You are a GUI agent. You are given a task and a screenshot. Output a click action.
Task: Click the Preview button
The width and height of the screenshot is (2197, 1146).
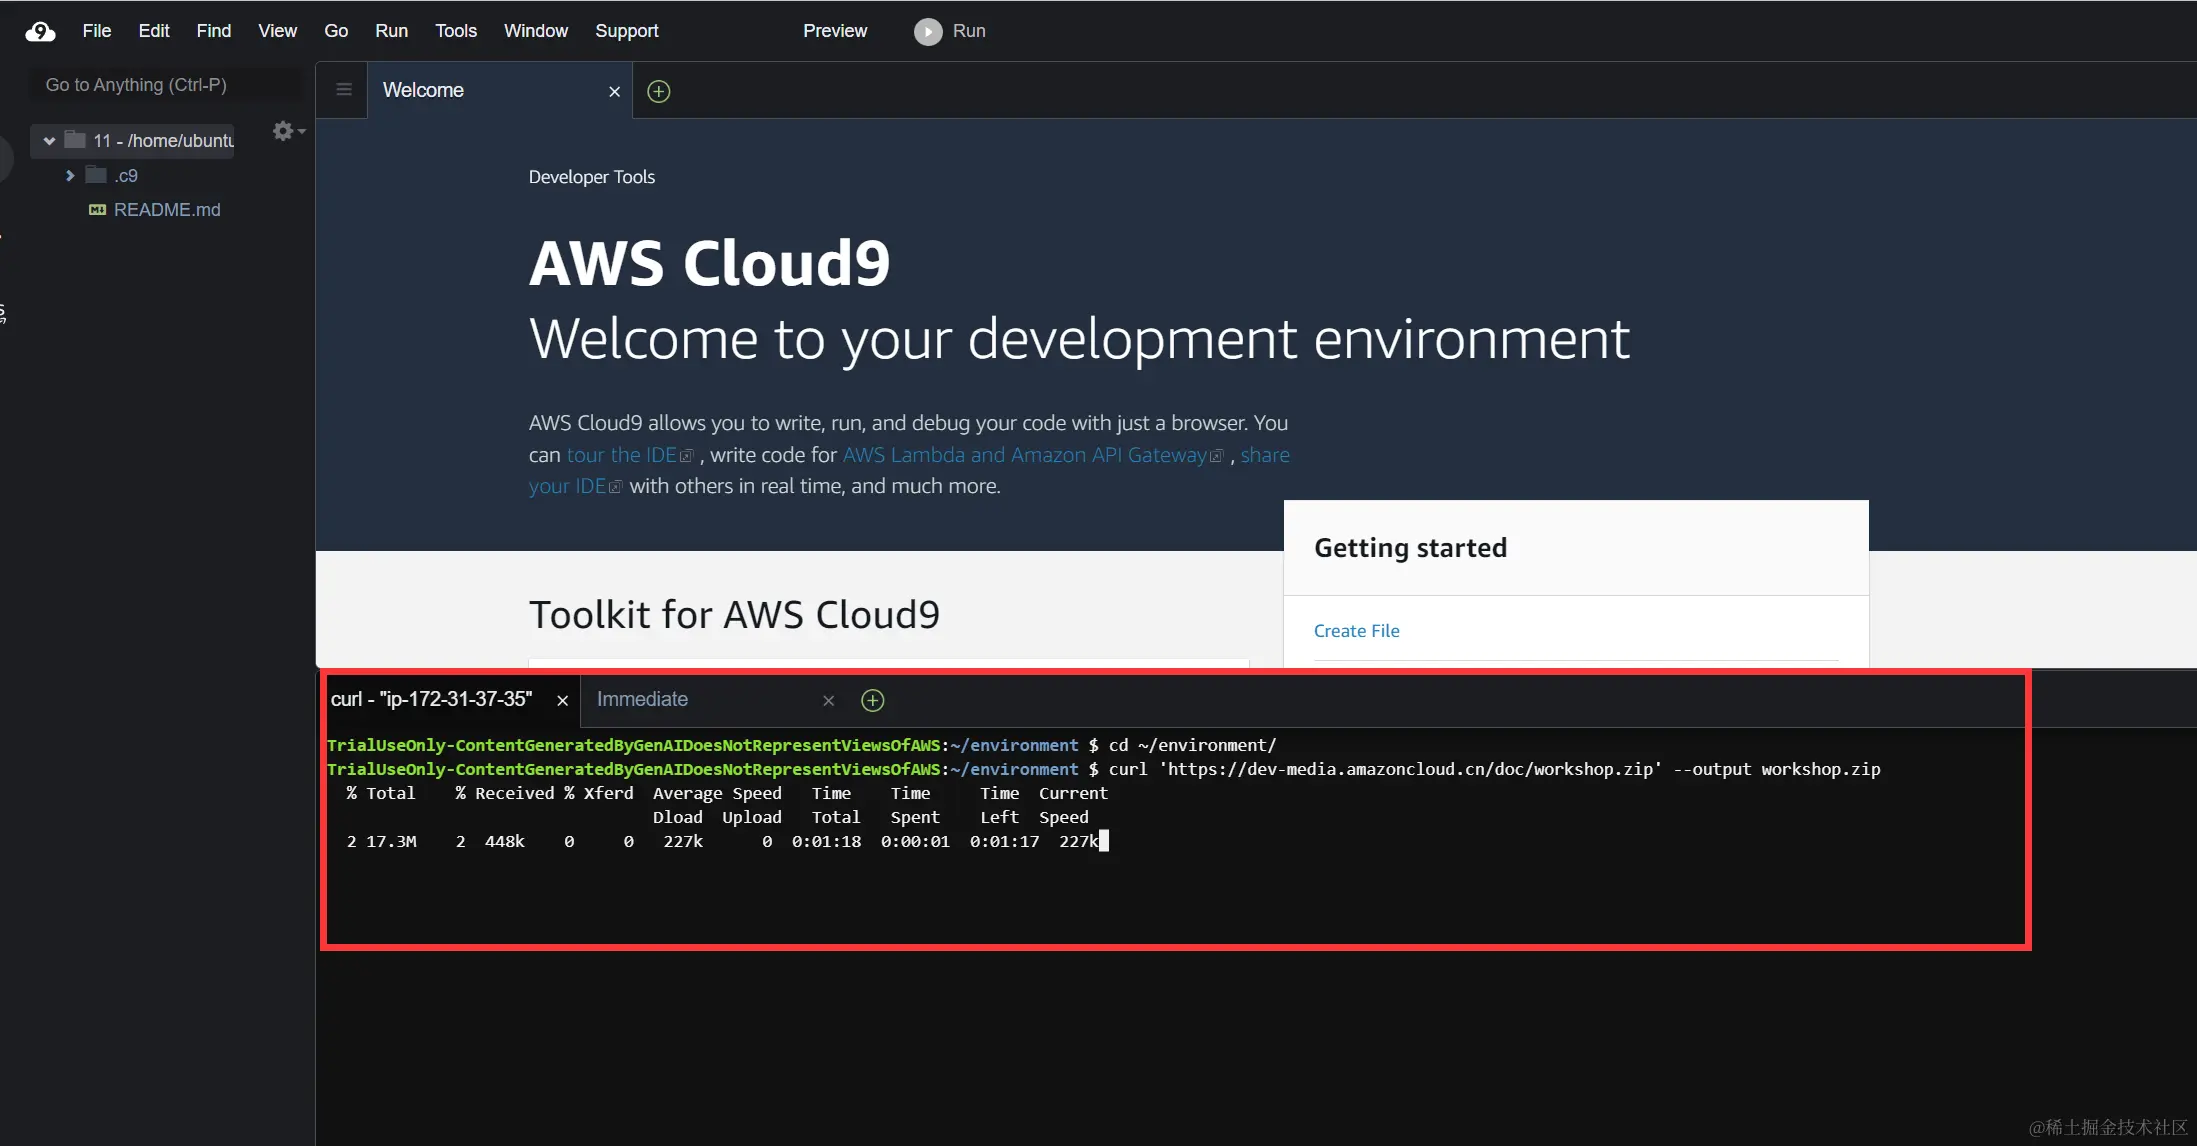[834, 31]
